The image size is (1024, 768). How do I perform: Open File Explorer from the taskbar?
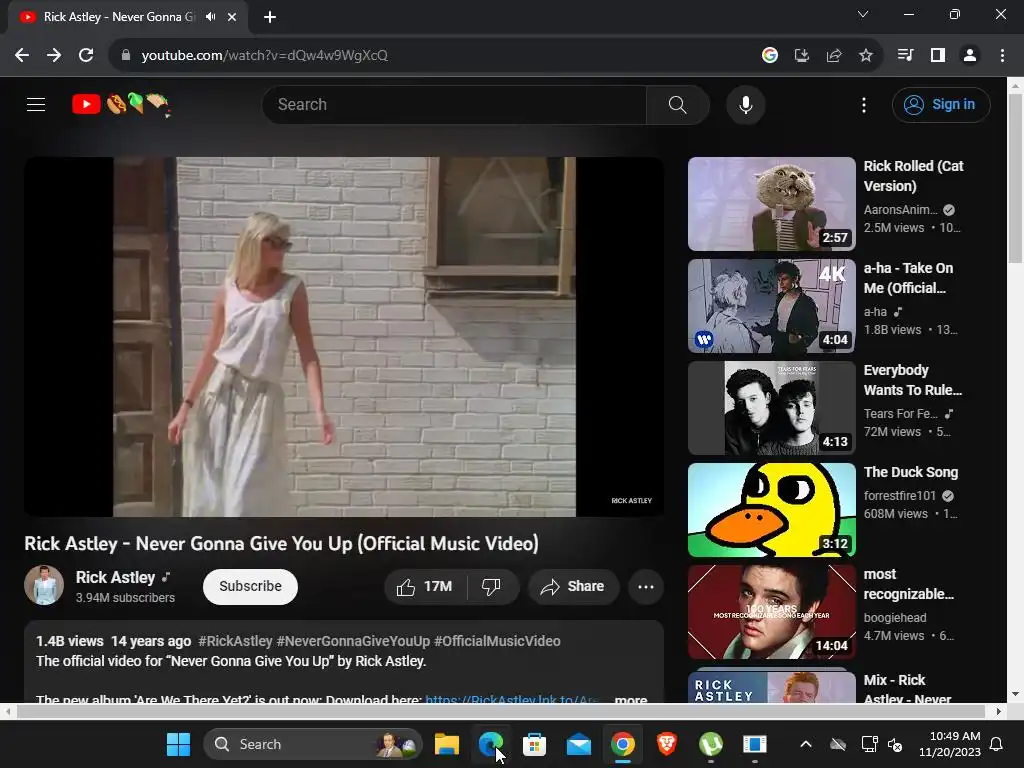[x=447, y=744]
